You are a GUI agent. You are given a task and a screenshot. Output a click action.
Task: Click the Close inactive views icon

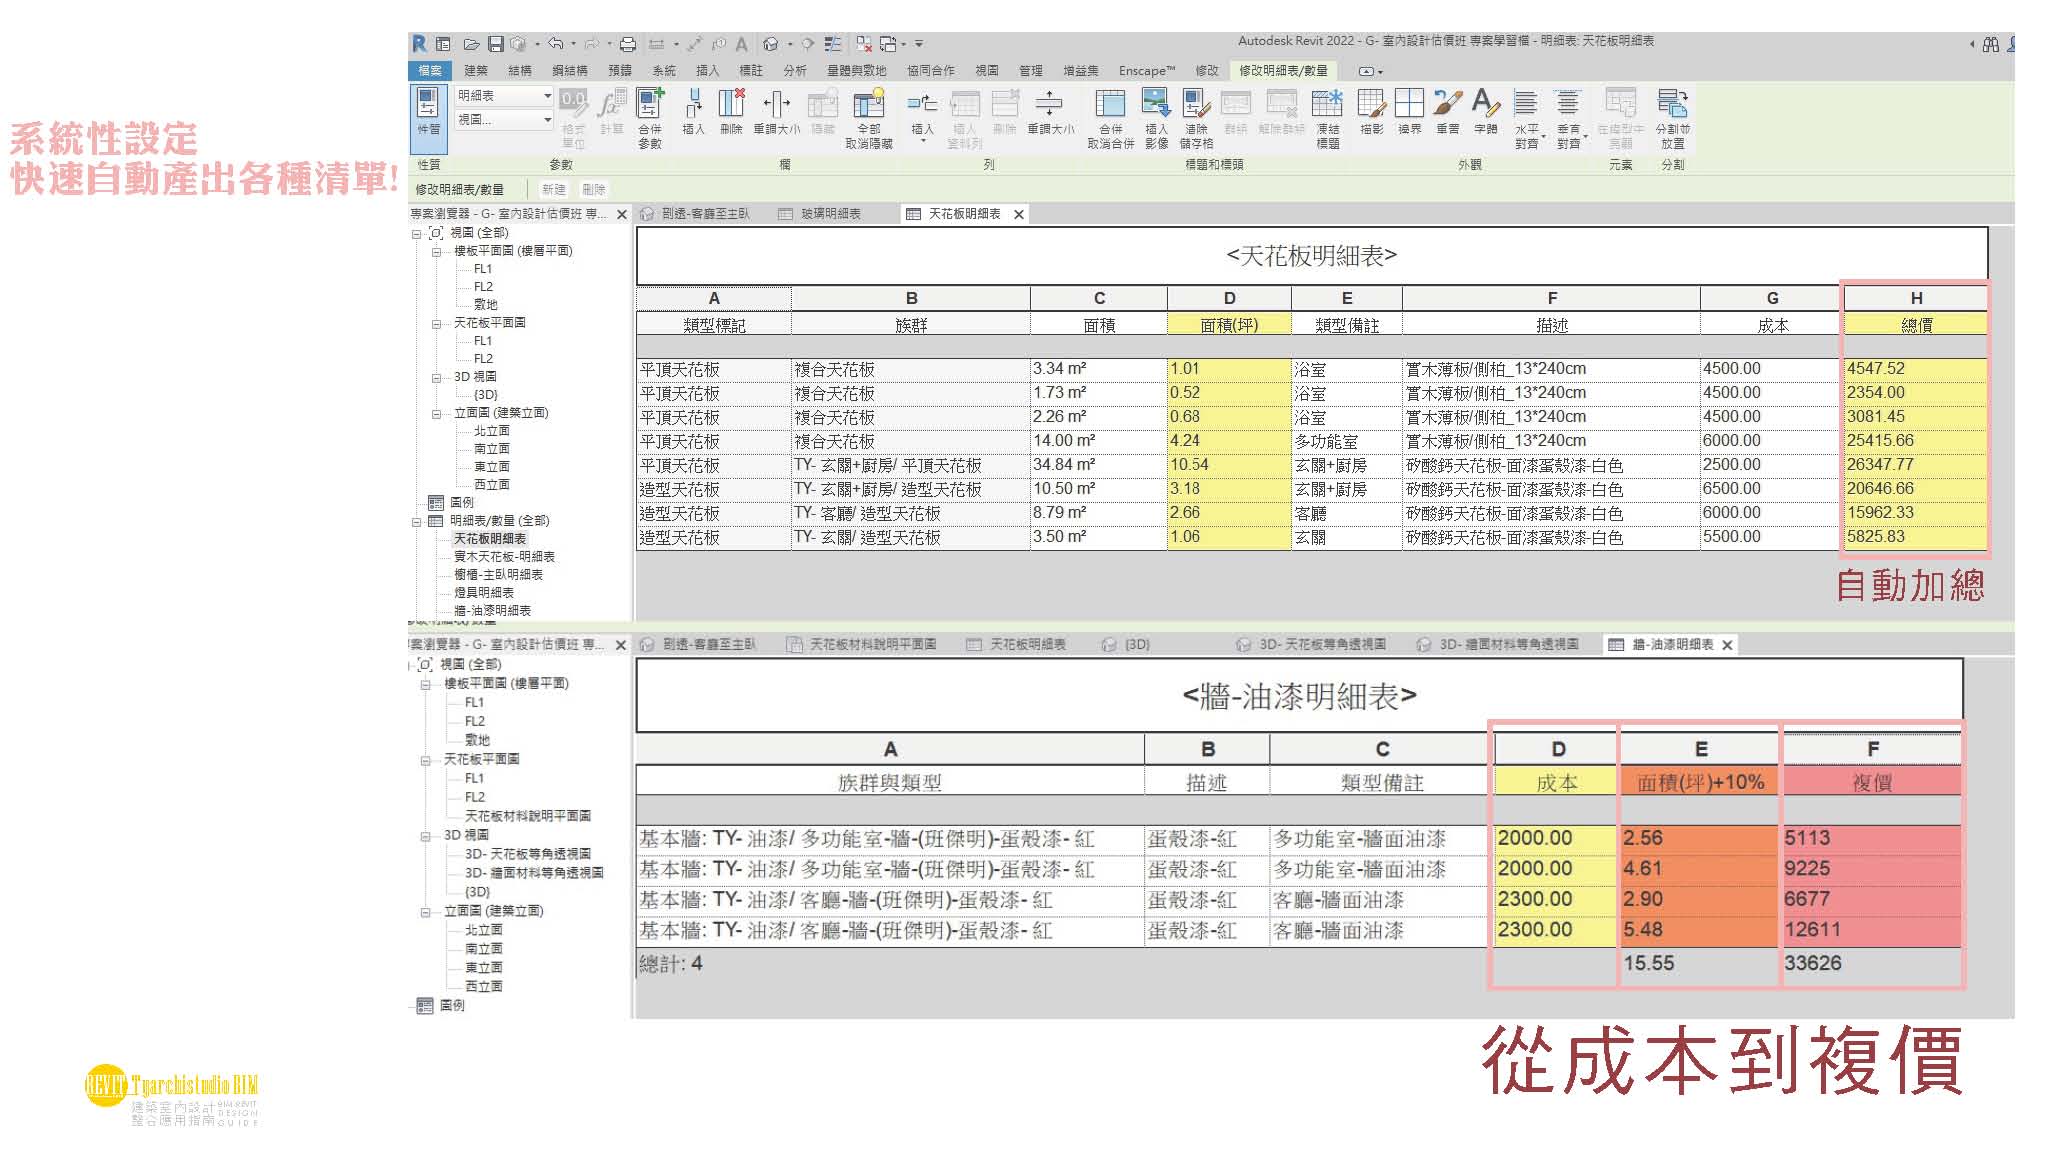click(x=864, y=44)
